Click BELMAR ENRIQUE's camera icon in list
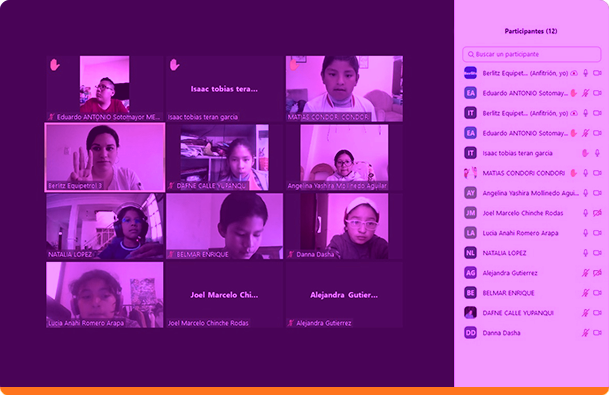 (597, 293)
